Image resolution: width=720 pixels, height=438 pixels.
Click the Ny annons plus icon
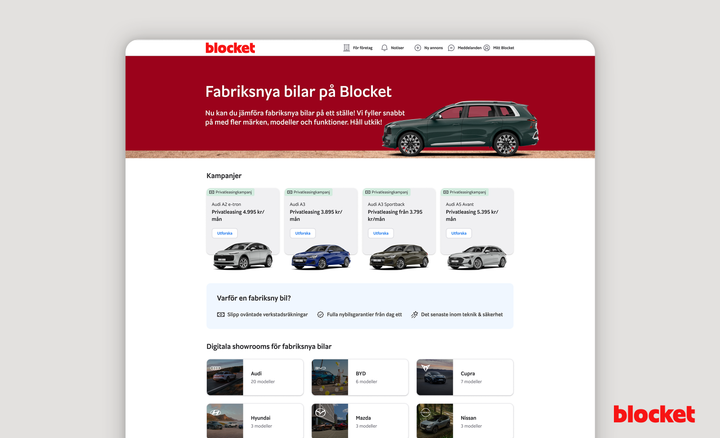(417, 48)
